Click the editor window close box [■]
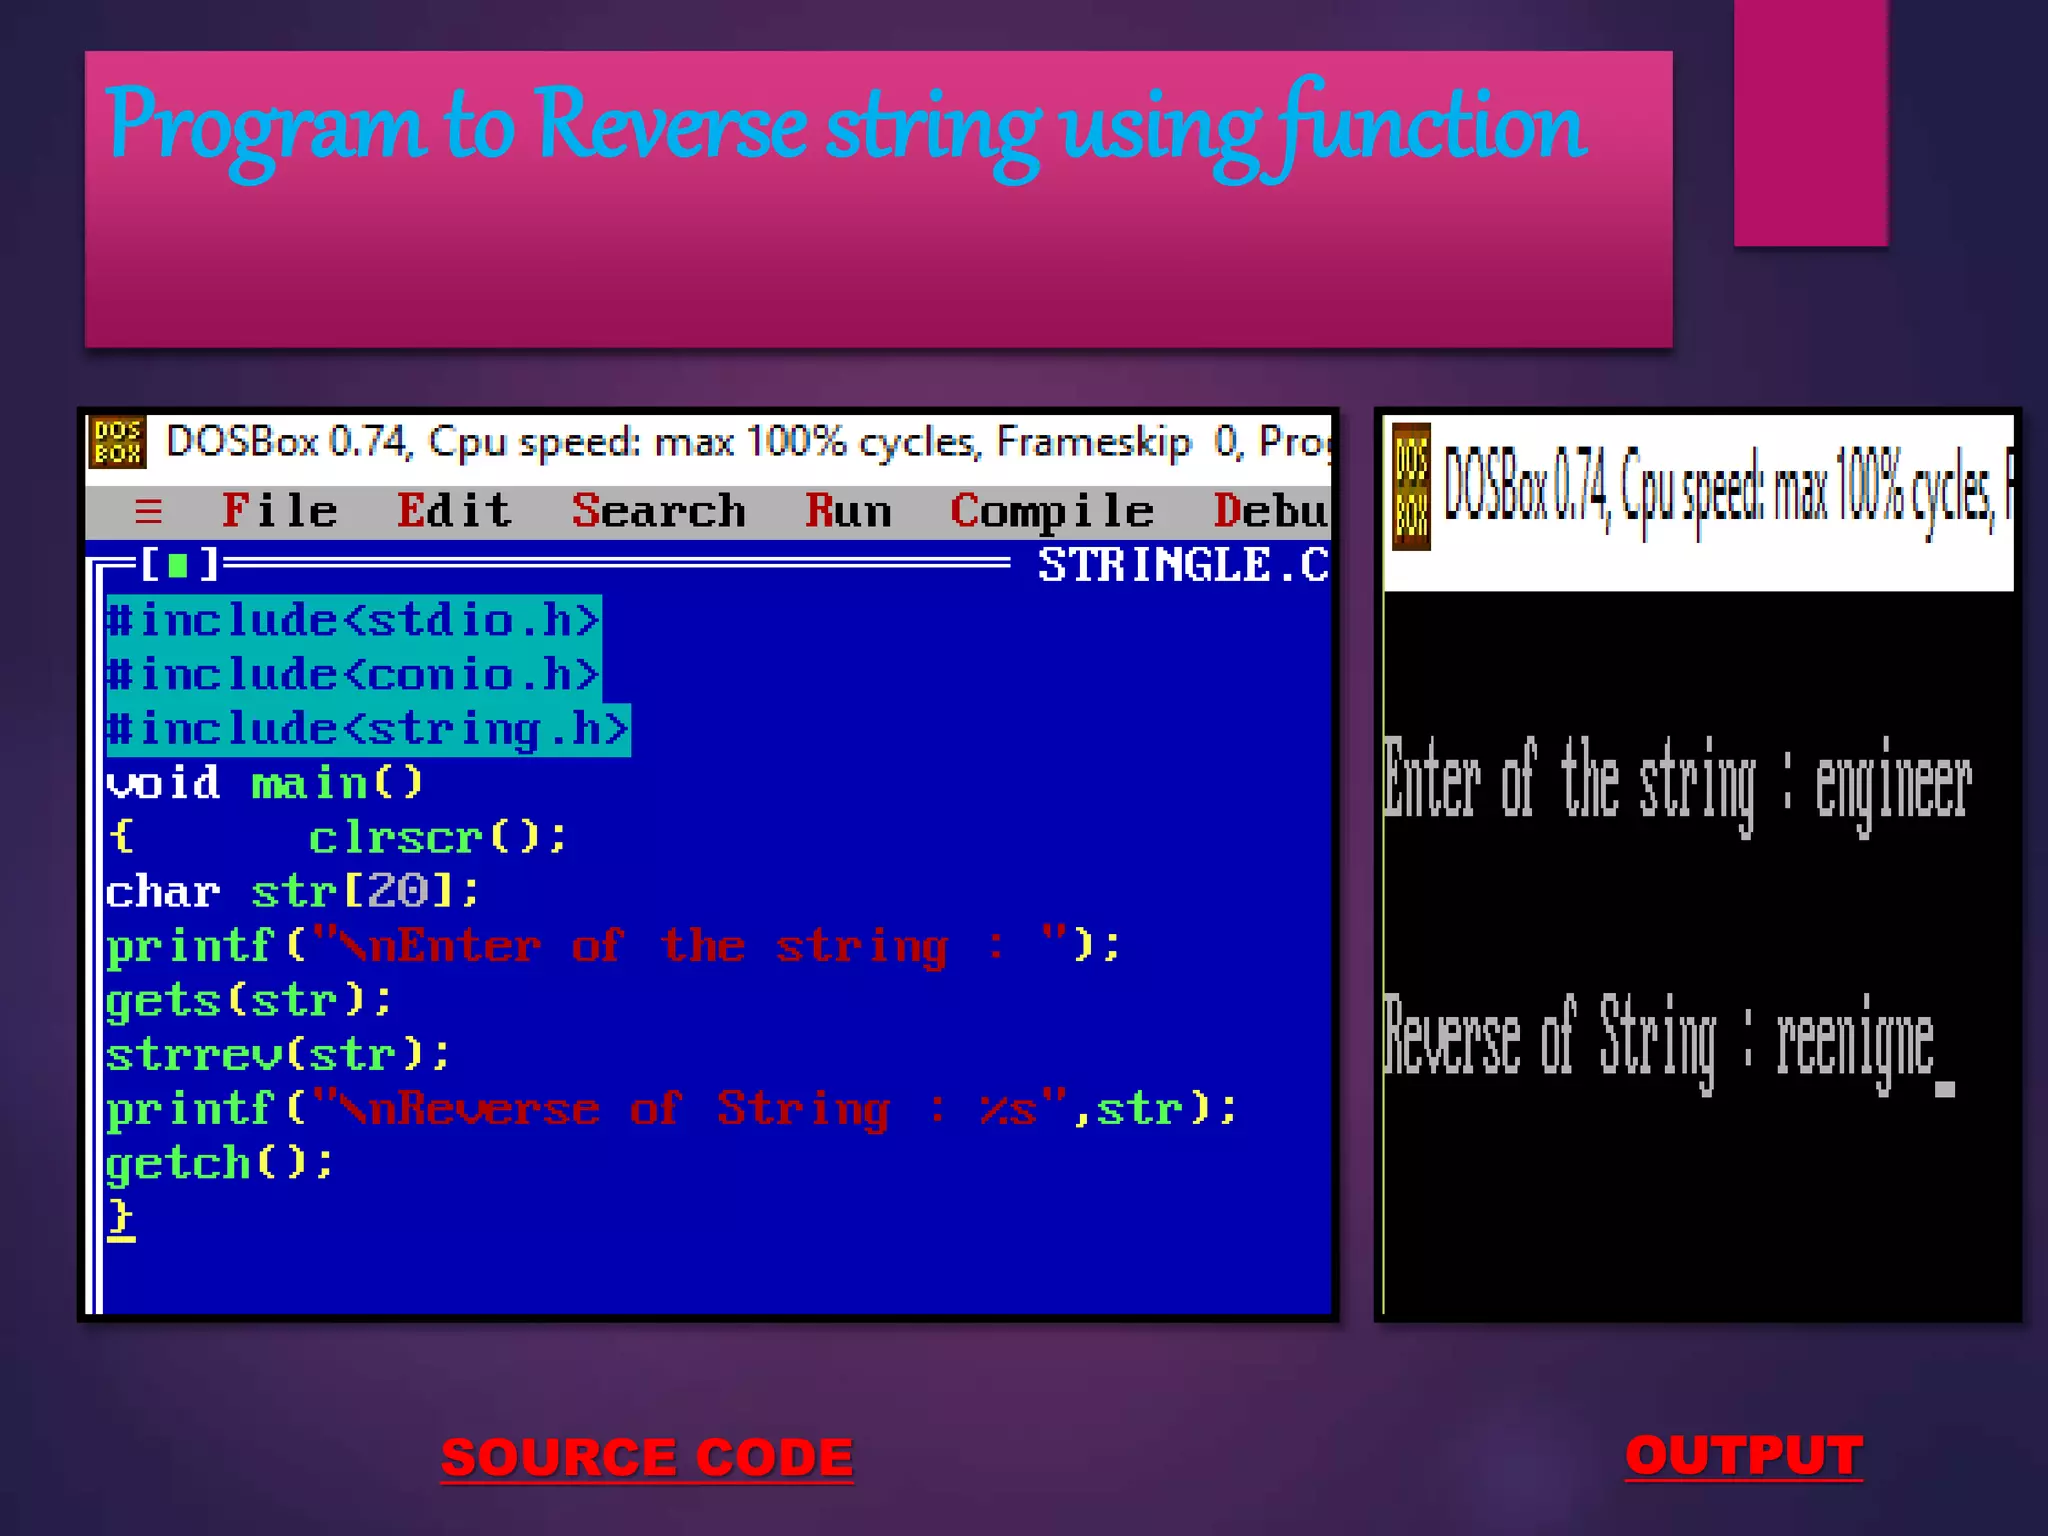 (179, 565)
